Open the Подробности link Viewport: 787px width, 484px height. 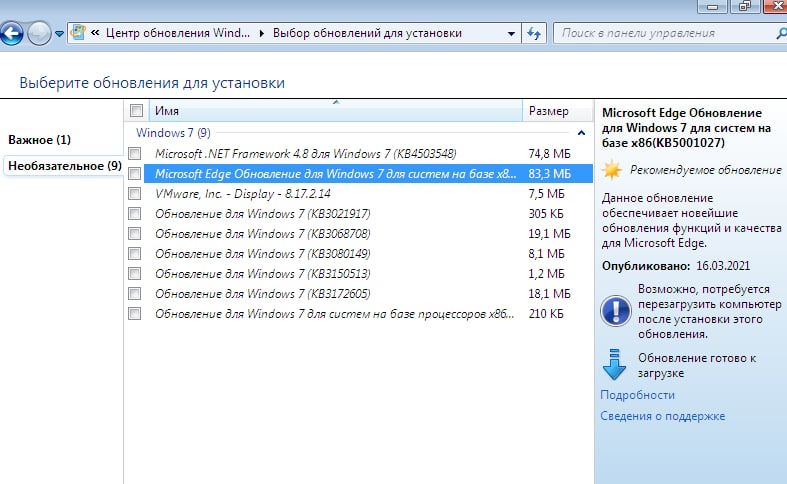tap(637, 395)
